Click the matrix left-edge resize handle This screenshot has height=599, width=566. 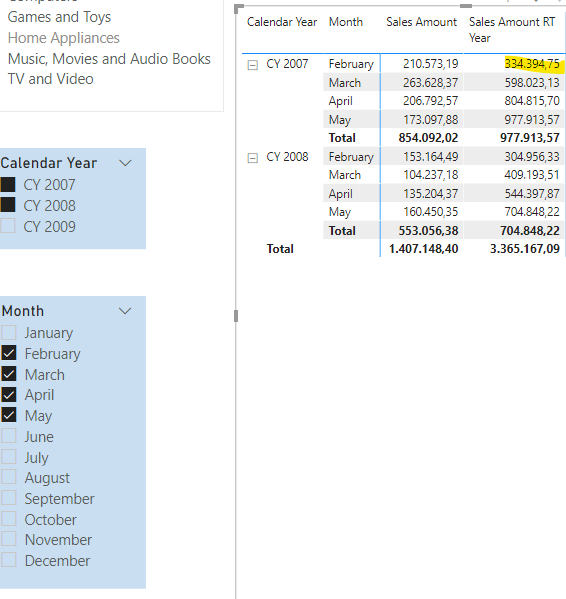pos(236,316)
